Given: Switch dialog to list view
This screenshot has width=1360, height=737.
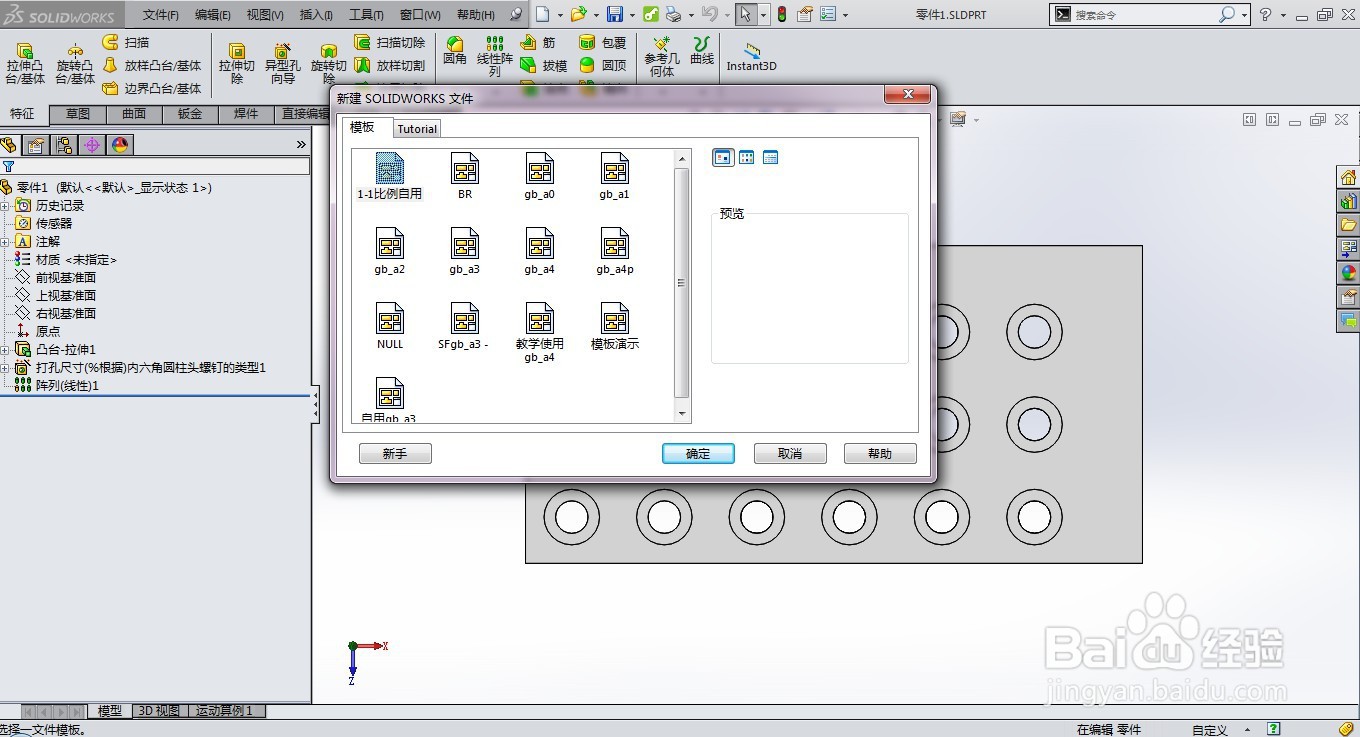Looking at the screenshot, I should click(747, 158).
